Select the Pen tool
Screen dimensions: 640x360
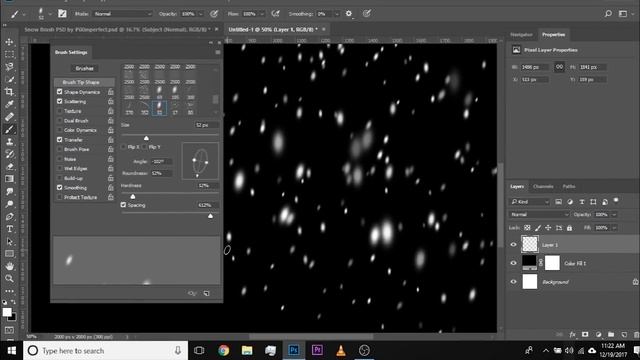9,216
